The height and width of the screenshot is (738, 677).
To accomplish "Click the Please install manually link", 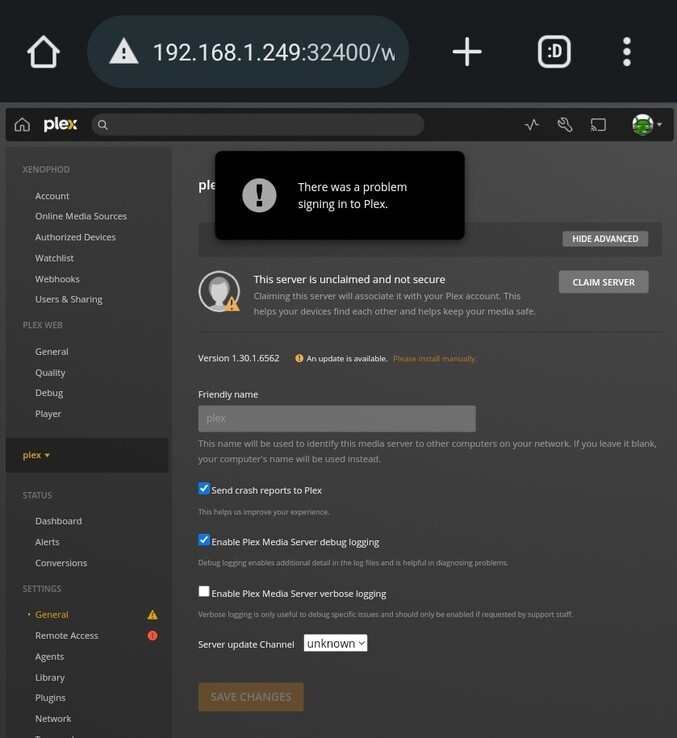I will coord(435,359).
